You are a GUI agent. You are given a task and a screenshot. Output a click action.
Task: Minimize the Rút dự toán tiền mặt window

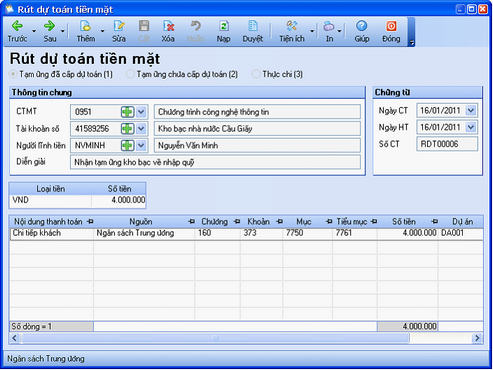[460, 9]
